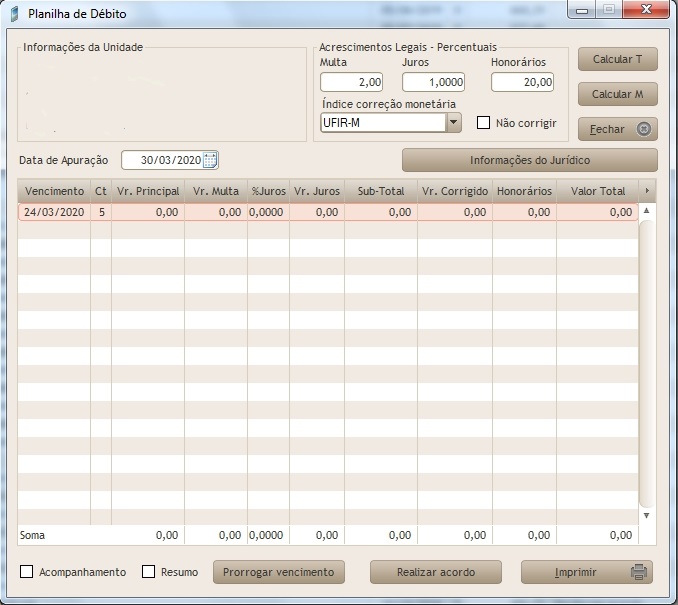Open the Índice correção monetária dropdown
Viewport: 678px width, 605px height.
(453, 122)
